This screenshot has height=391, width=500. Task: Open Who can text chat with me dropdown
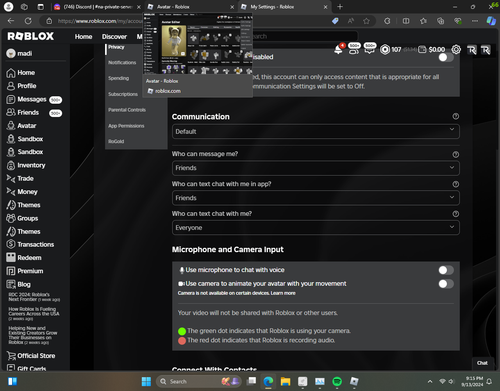(x=316, y=228)
